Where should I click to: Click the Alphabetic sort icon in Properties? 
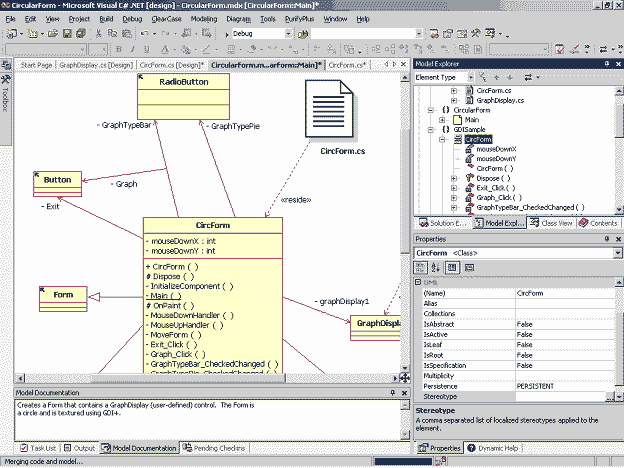(434, 268)
